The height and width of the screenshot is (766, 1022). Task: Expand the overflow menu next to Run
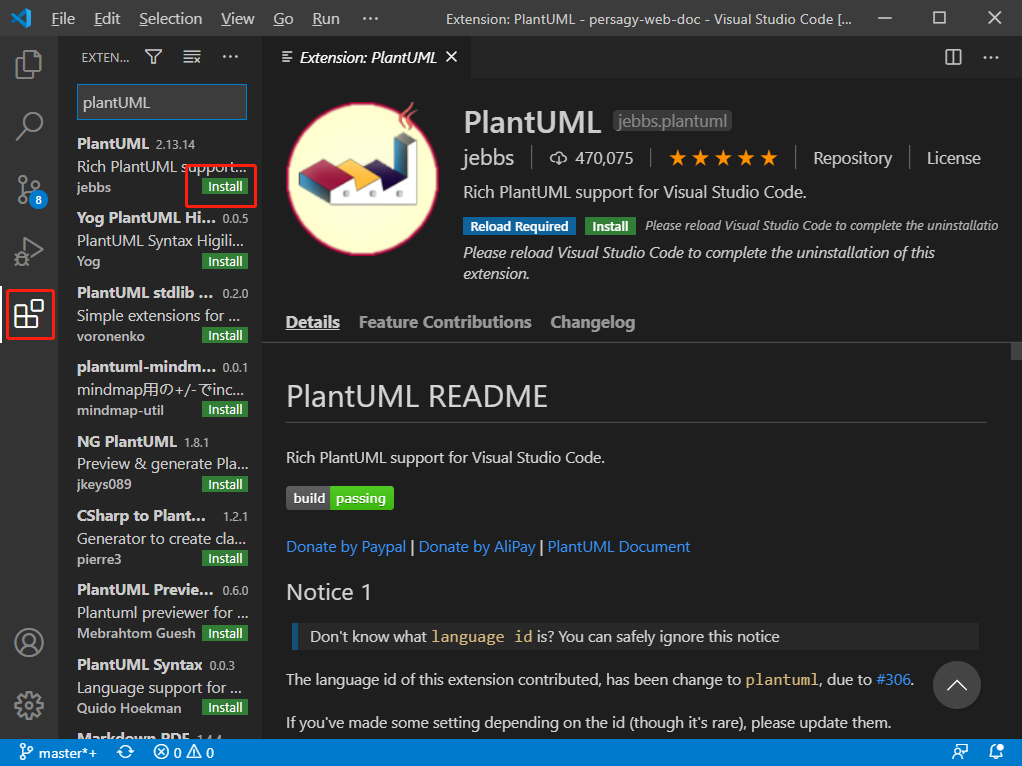pyautogui.click(x=370, y=17)
